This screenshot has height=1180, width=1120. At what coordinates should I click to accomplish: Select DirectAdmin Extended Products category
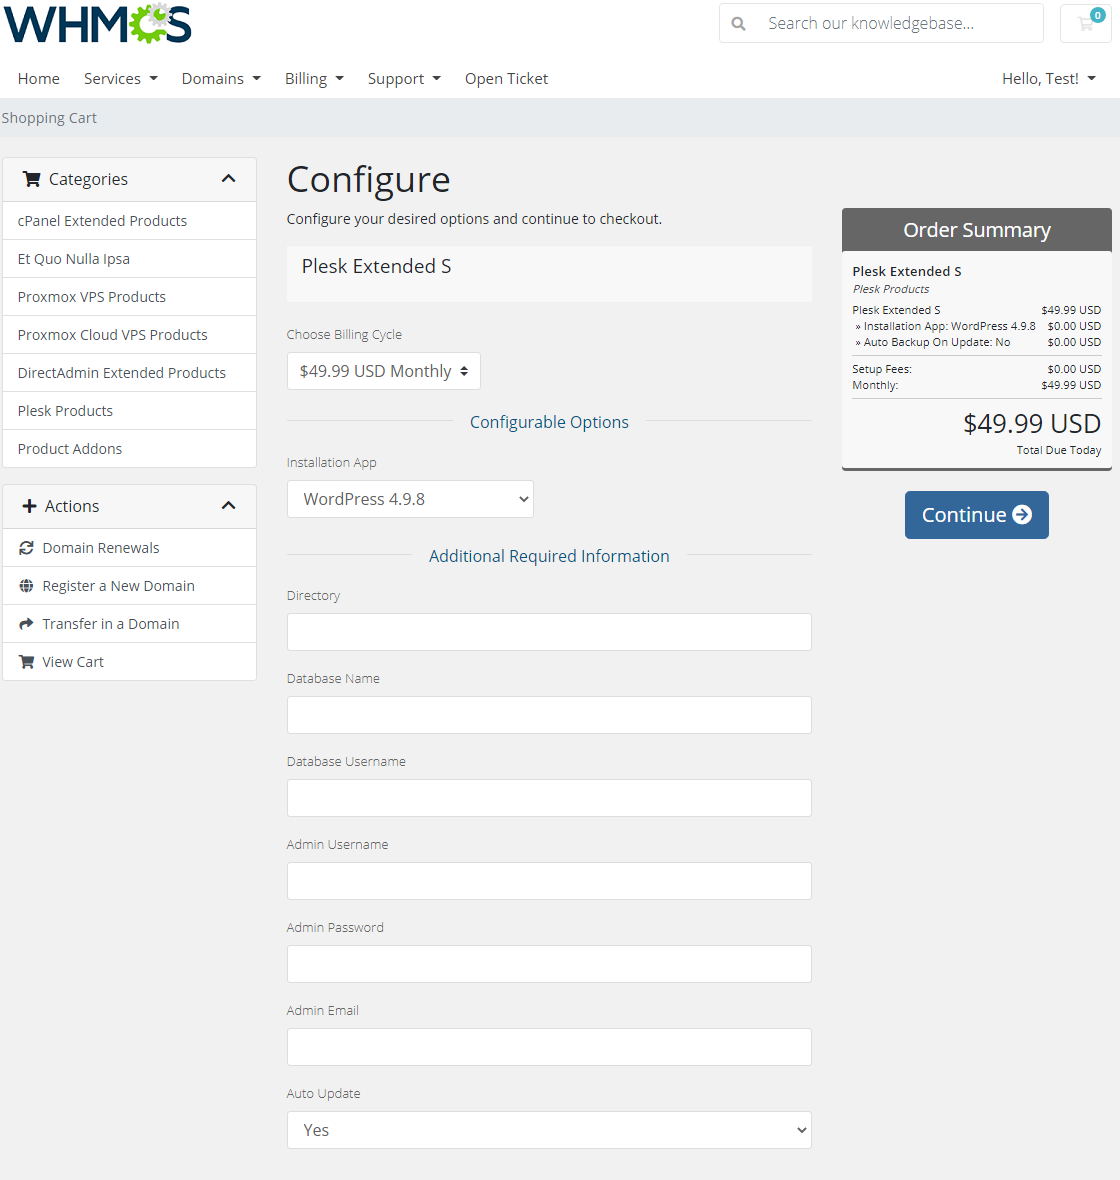point(129,373)
